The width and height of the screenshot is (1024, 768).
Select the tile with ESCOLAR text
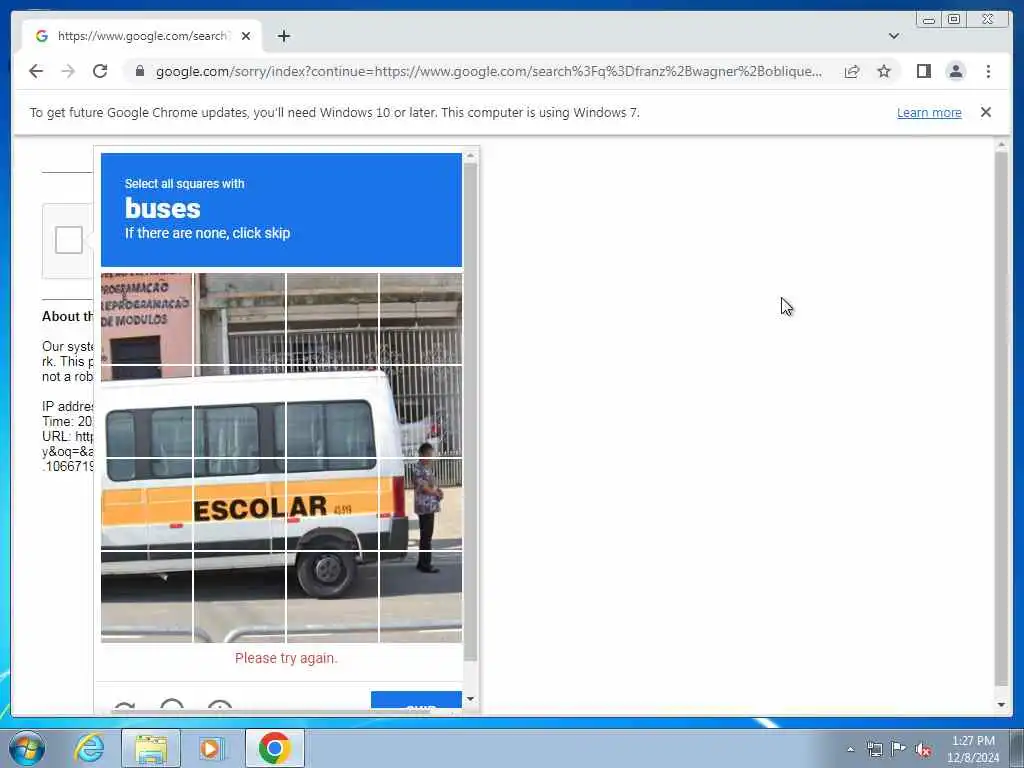(x=239, y=504)
